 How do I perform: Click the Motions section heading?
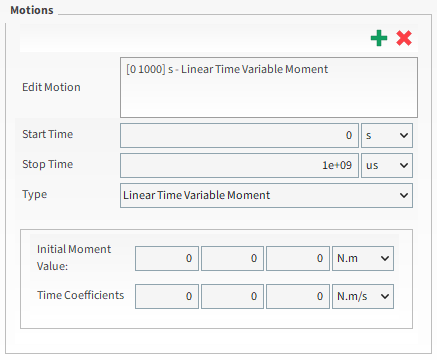click(32, 10)
